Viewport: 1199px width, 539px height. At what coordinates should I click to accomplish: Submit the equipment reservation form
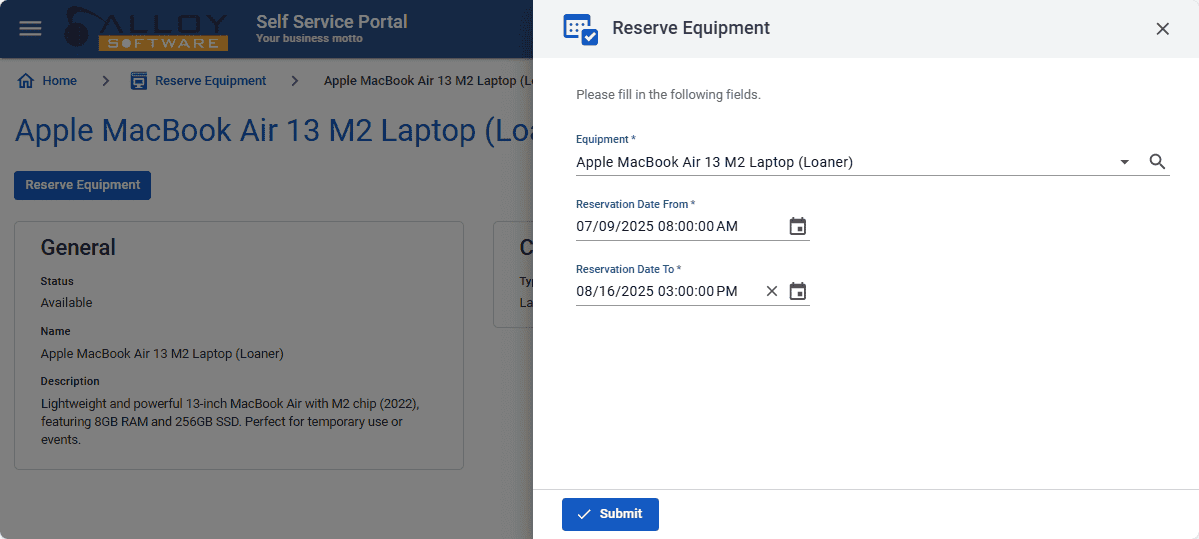(610, 514)
